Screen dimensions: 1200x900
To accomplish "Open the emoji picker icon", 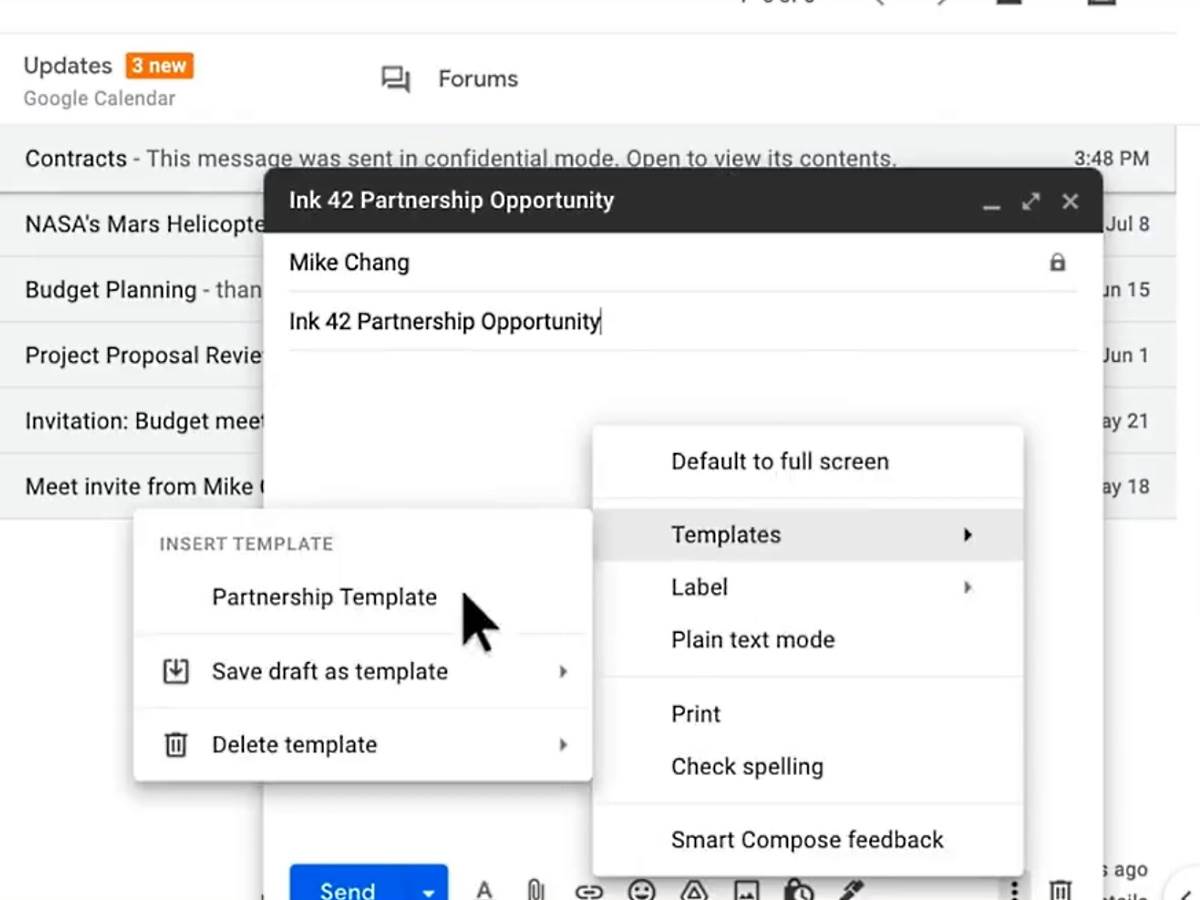I will (641, 890).
